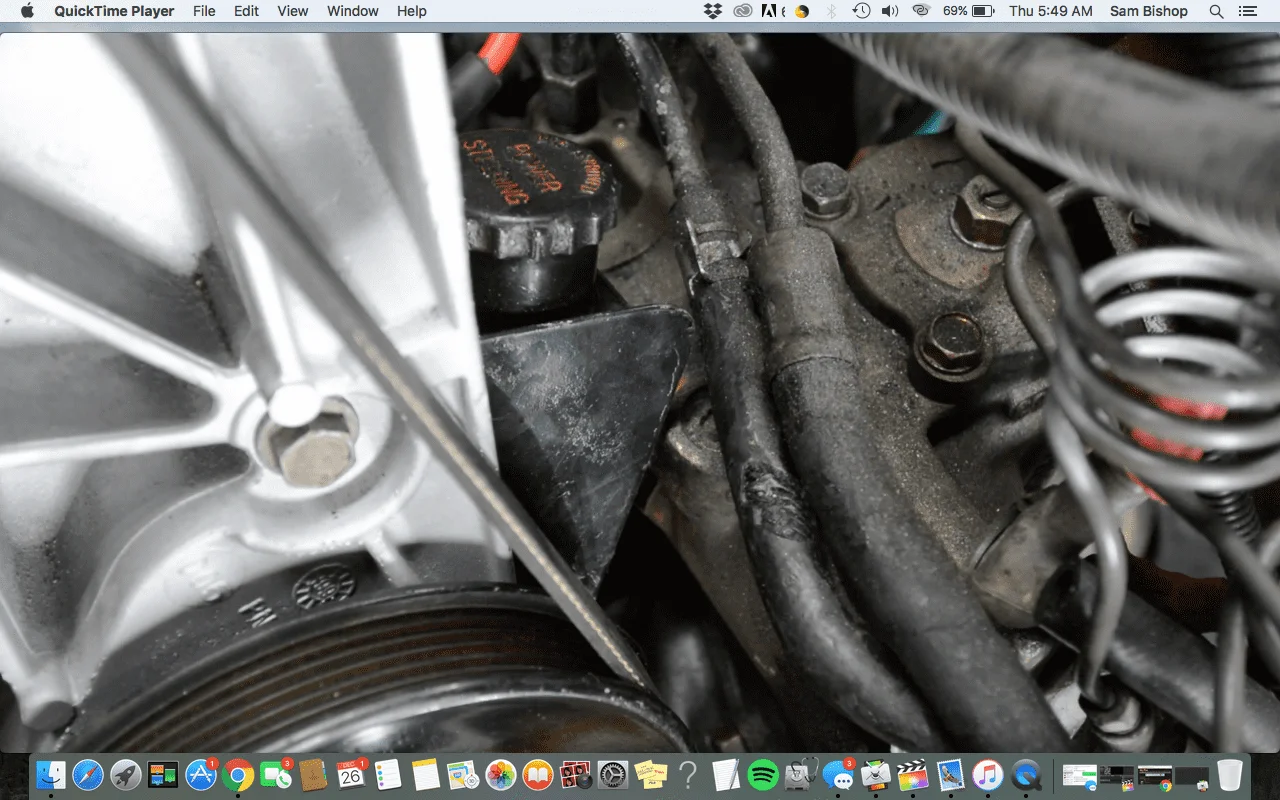Launch Spotify from the Dock
The image size is (1280, 800).
[x=763, y=774]
